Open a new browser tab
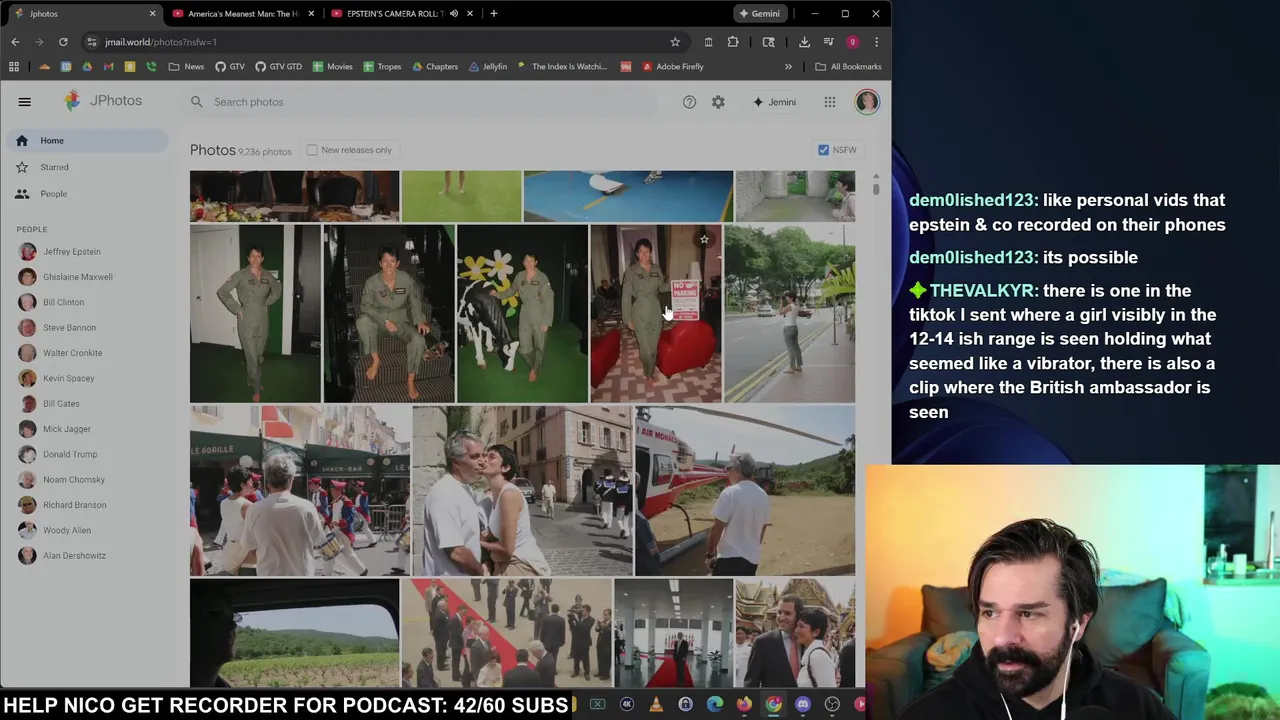1280x720 pixels. (494, 14)
